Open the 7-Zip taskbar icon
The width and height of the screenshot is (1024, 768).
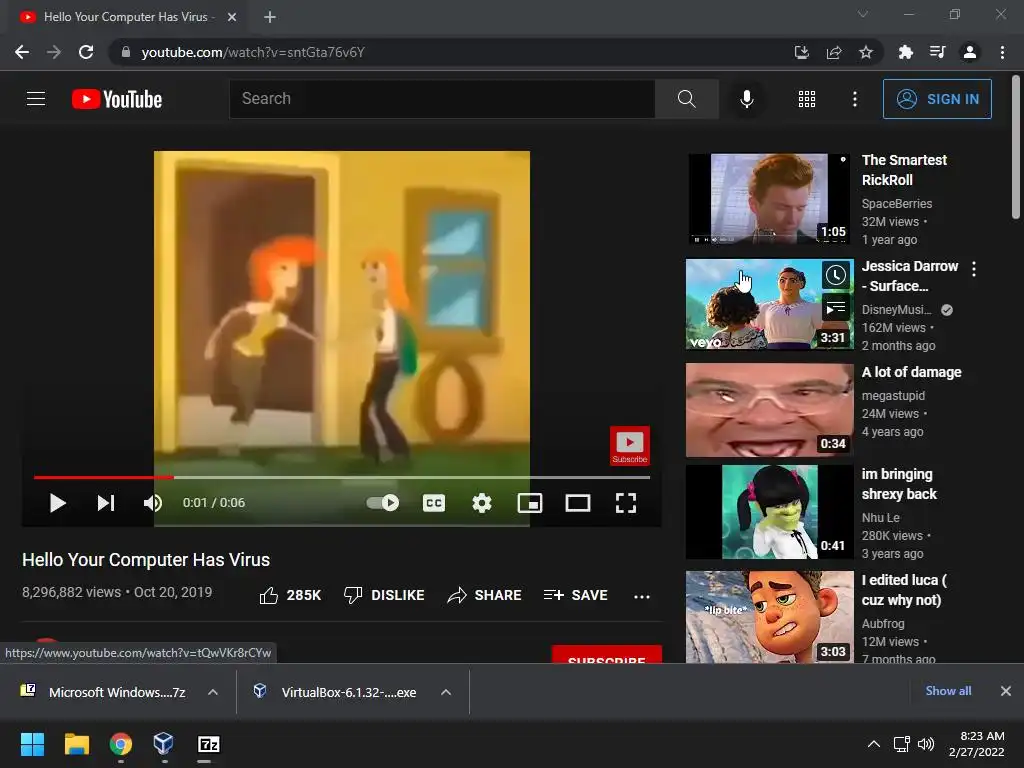(x=208, y=744)
